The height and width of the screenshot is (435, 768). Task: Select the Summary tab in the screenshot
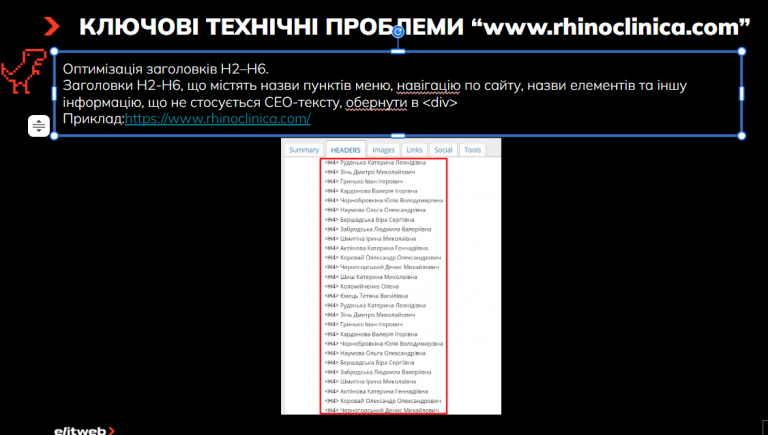304,150
